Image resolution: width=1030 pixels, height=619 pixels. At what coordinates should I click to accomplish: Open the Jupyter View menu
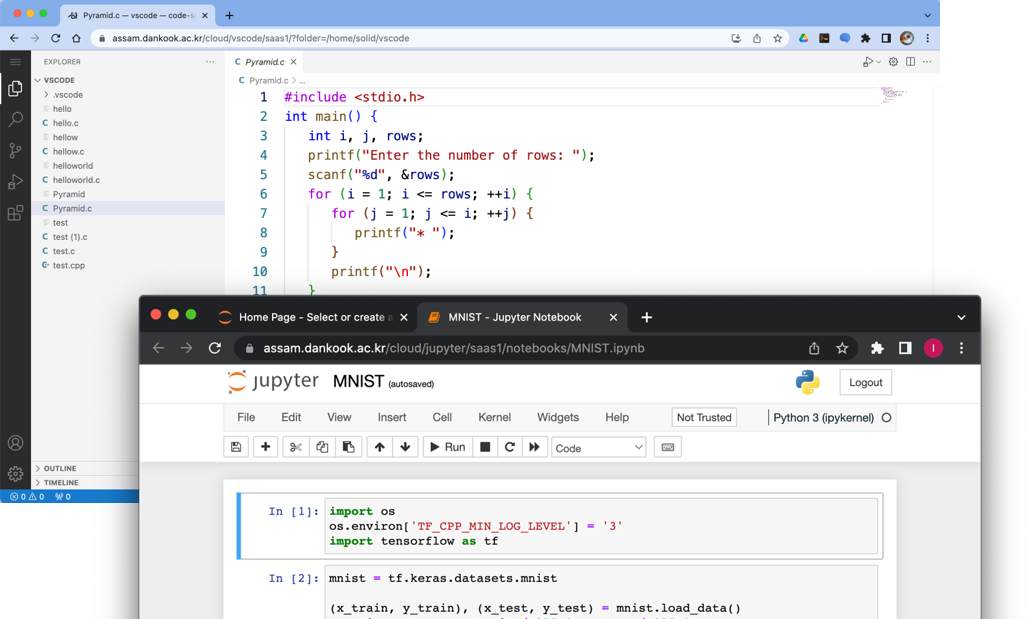coord(340,417)
